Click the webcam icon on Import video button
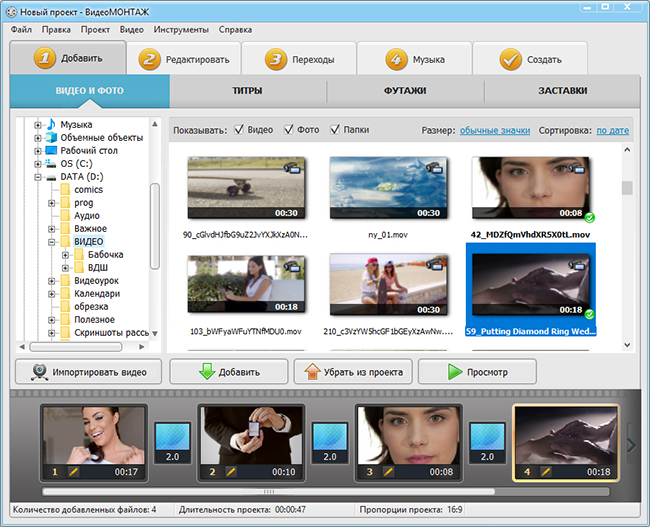Image resolution: width=650 pixels, height=527 pixels. [x=39, y=372]
